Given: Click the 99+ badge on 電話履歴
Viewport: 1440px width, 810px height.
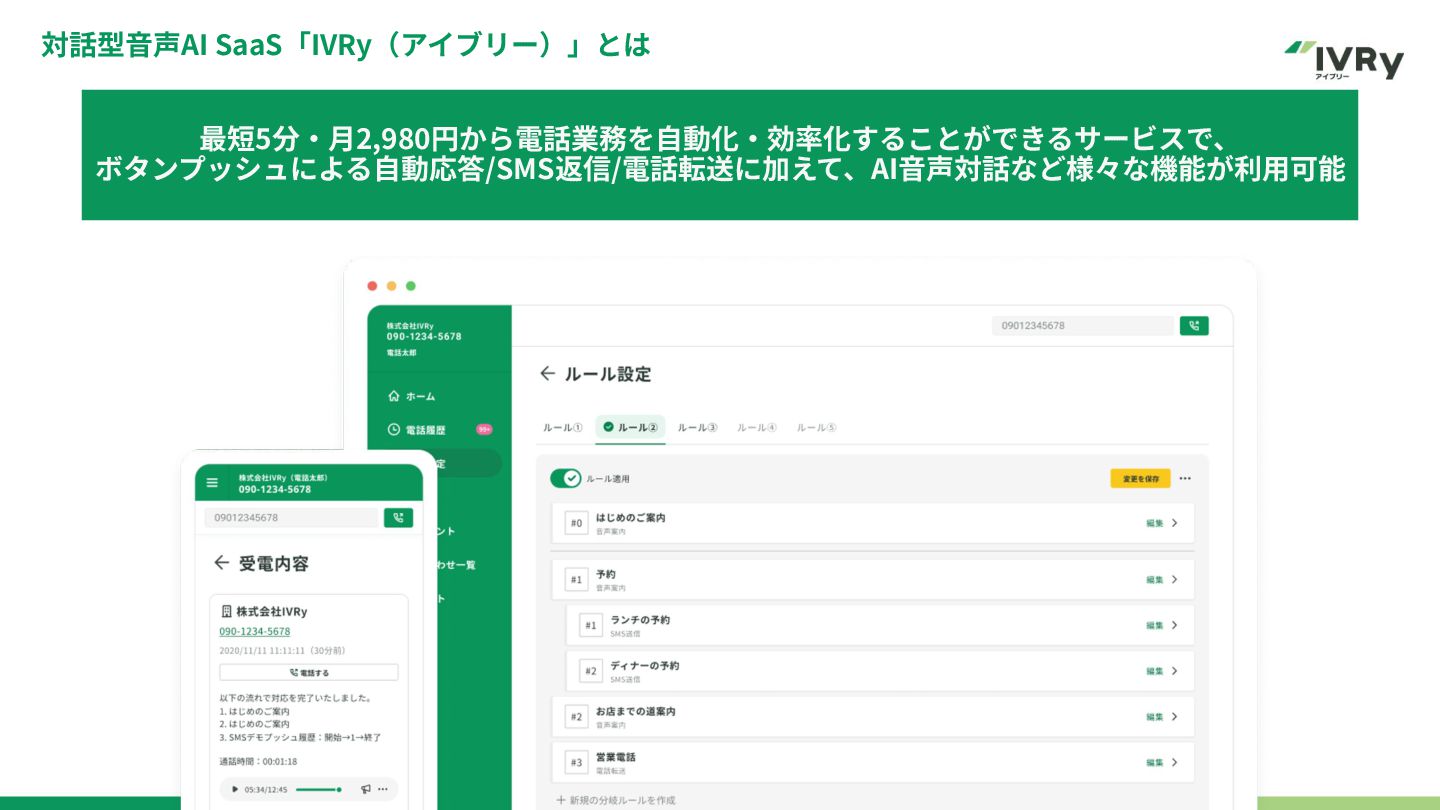Looking at the screenshot, I should [484, 429].
